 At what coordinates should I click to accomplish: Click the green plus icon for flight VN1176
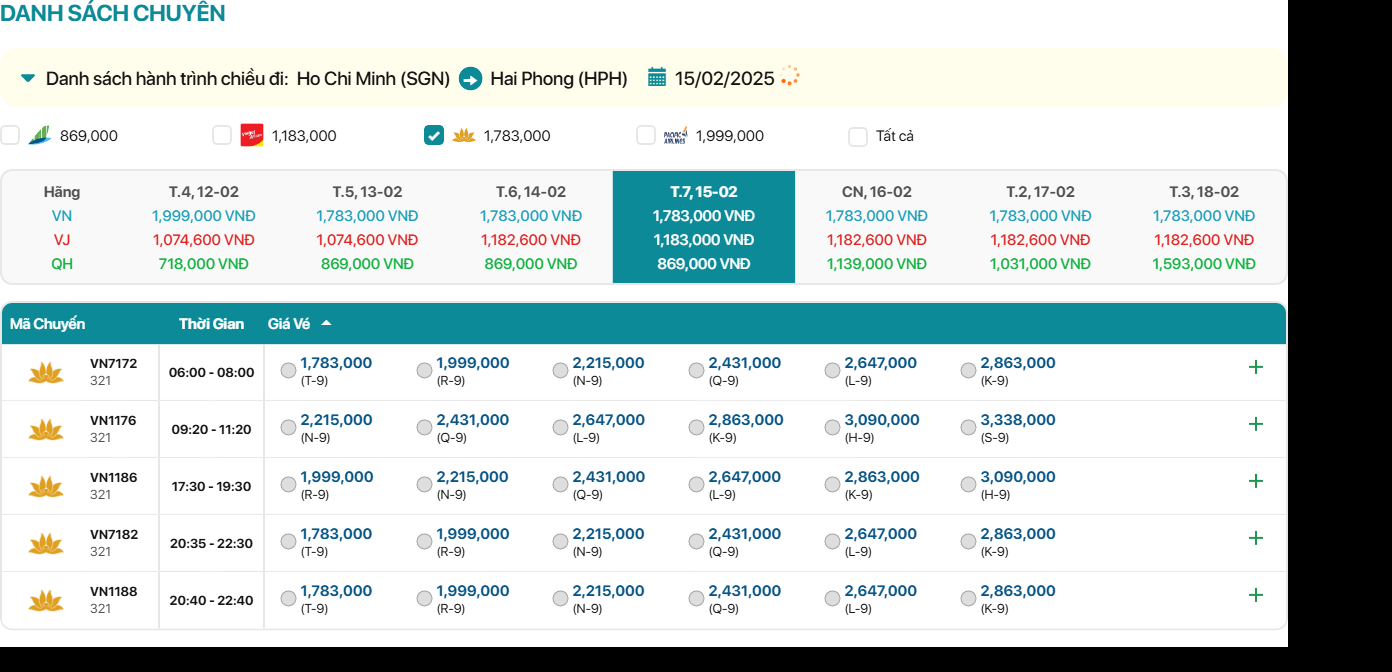(x=1256, y=424)
